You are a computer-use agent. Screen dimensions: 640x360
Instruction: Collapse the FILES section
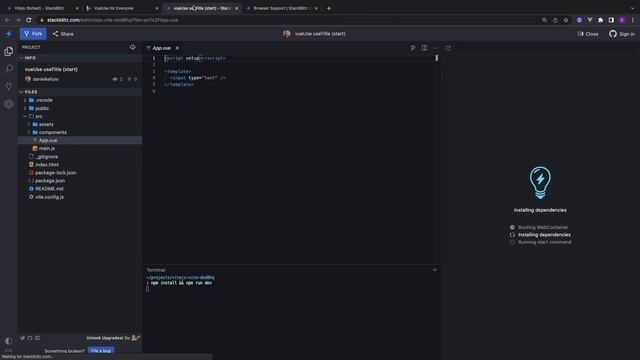tap(21, 92)
